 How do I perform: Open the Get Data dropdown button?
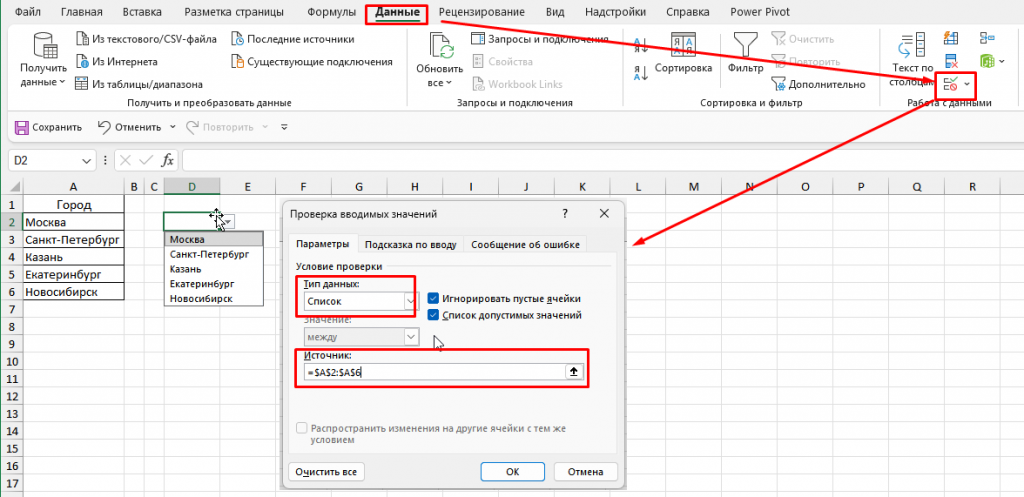point(43,60)
